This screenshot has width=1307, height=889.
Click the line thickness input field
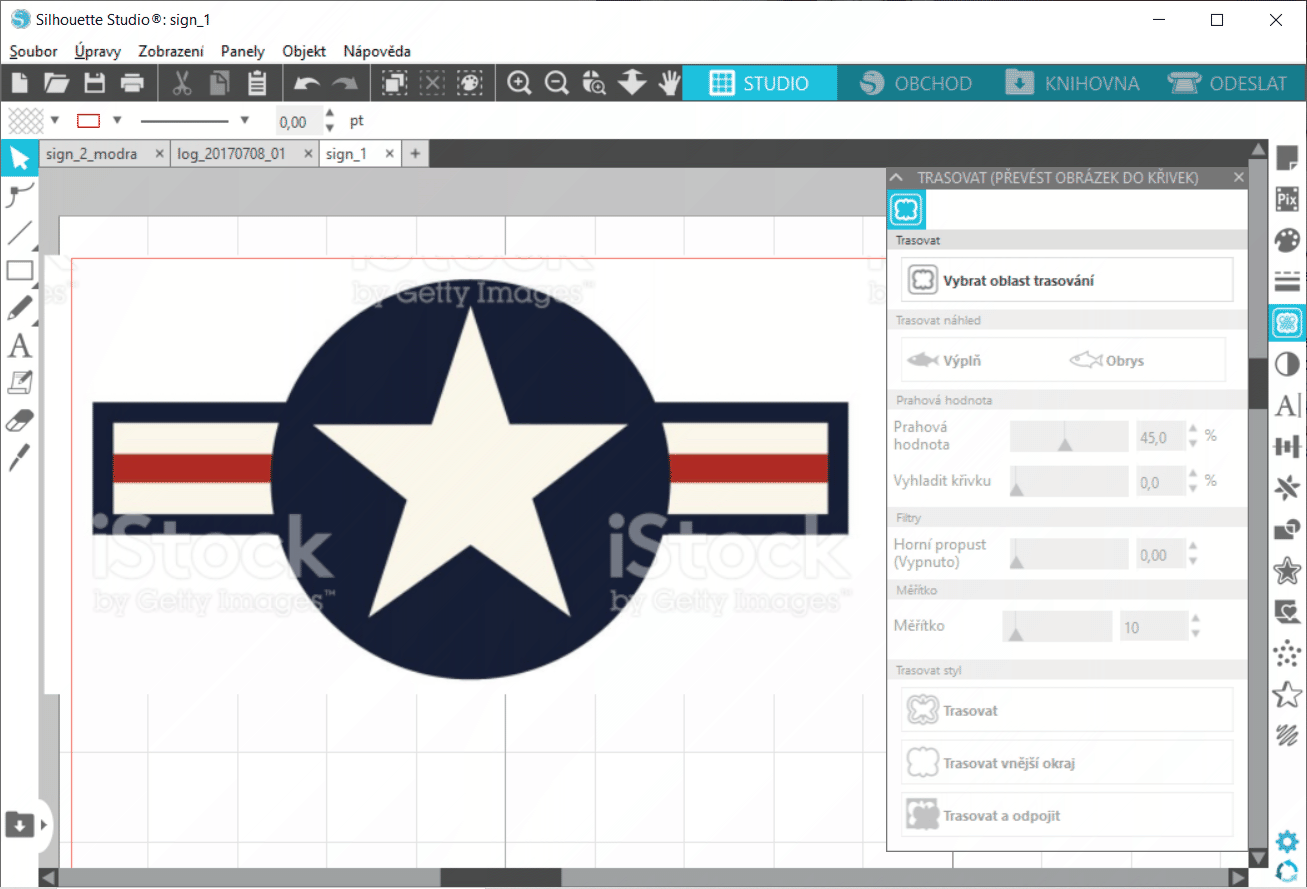pos(296,122)
